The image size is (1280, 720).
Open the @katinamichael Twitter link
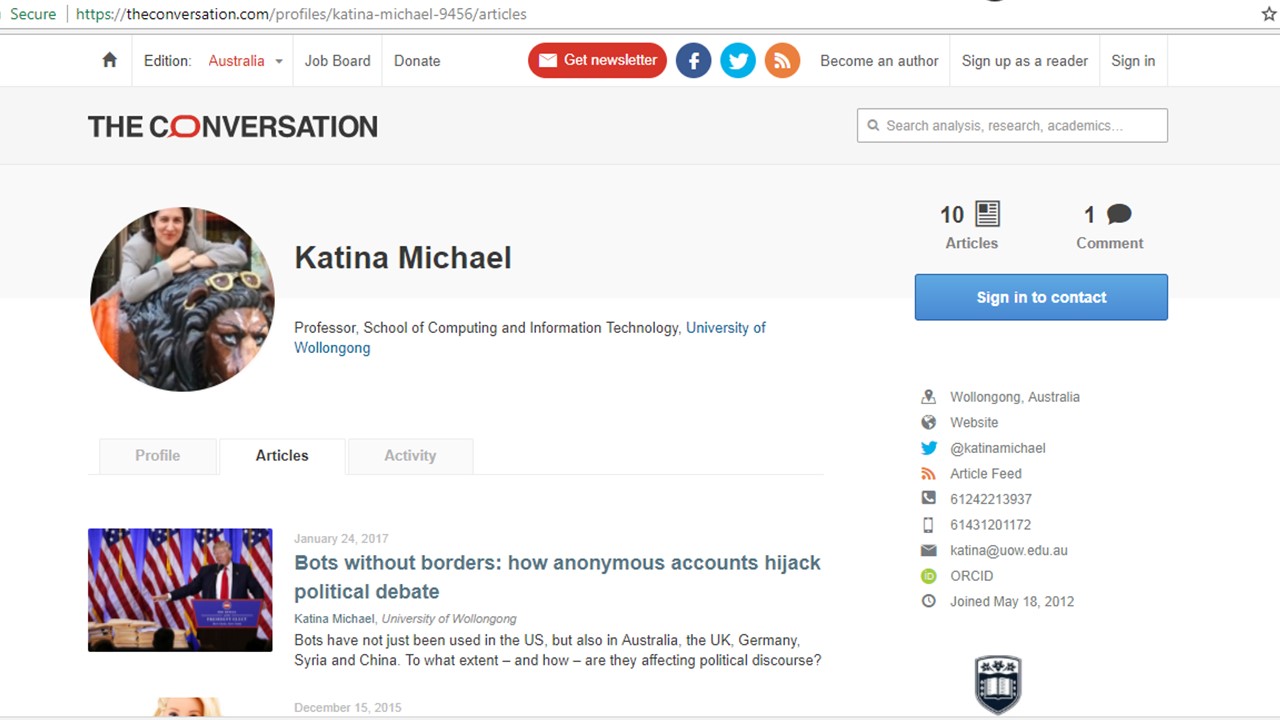coord(998,448)
